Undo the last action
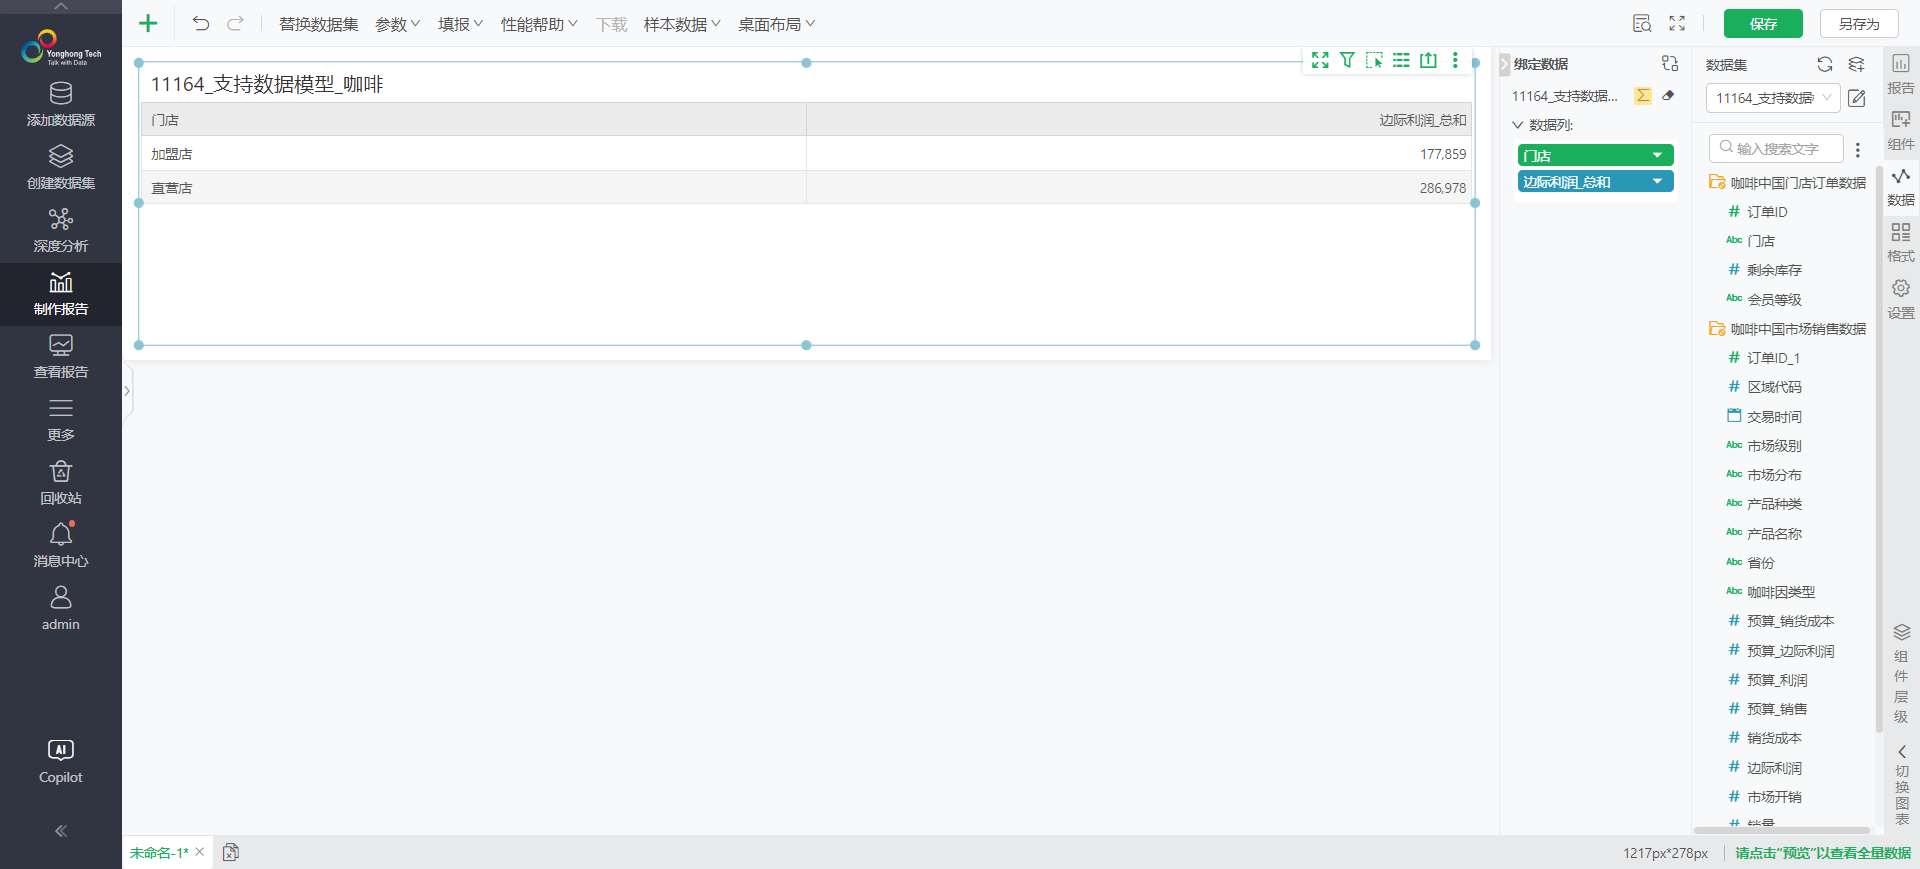Viewport: 1920px width, 869px height. (200, 24)
